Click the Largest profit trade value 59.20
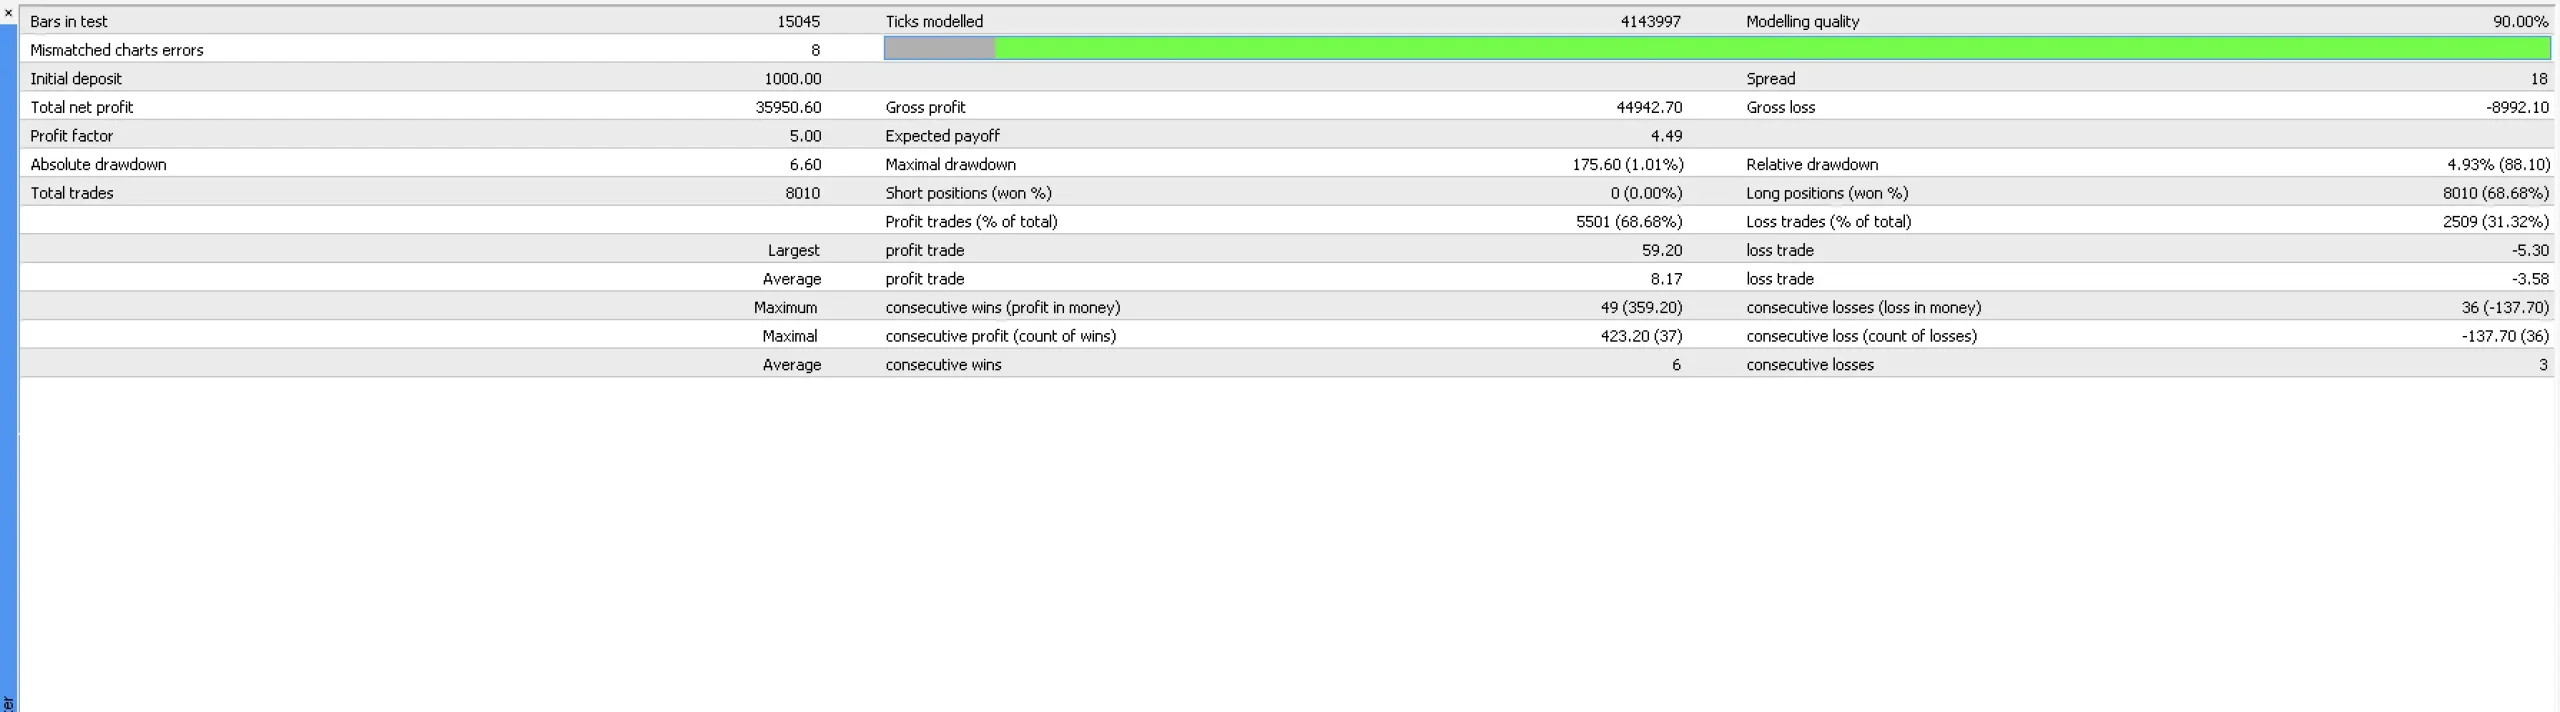The image size is (2560, 712). [1661, 250]
